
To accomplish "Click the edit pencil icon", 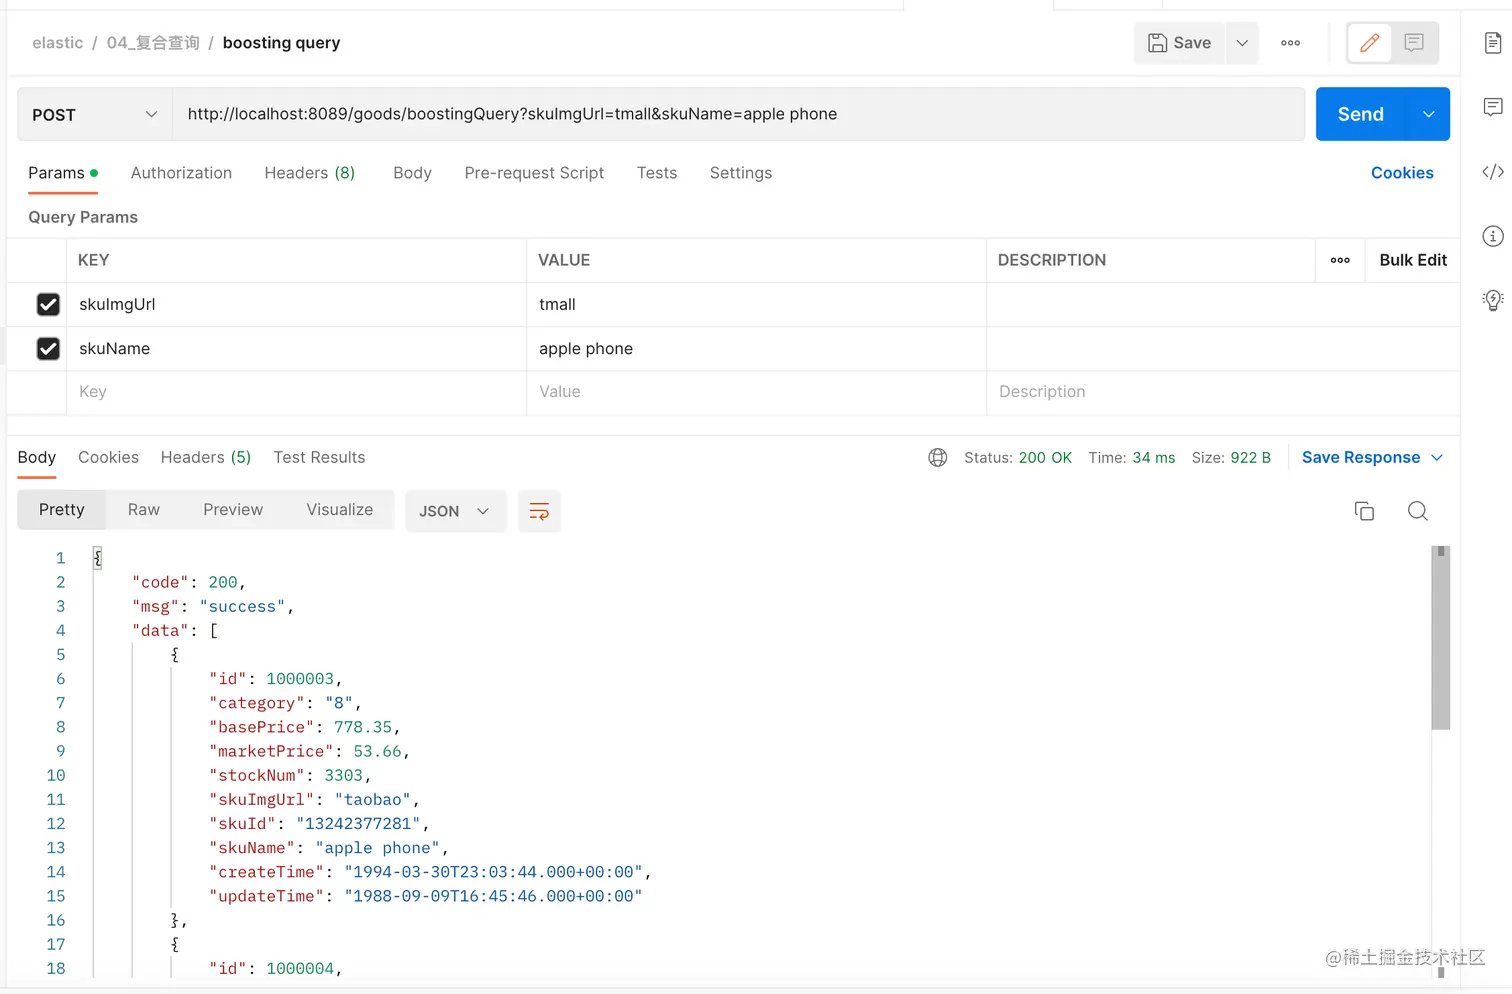I will coord(1369,43).
